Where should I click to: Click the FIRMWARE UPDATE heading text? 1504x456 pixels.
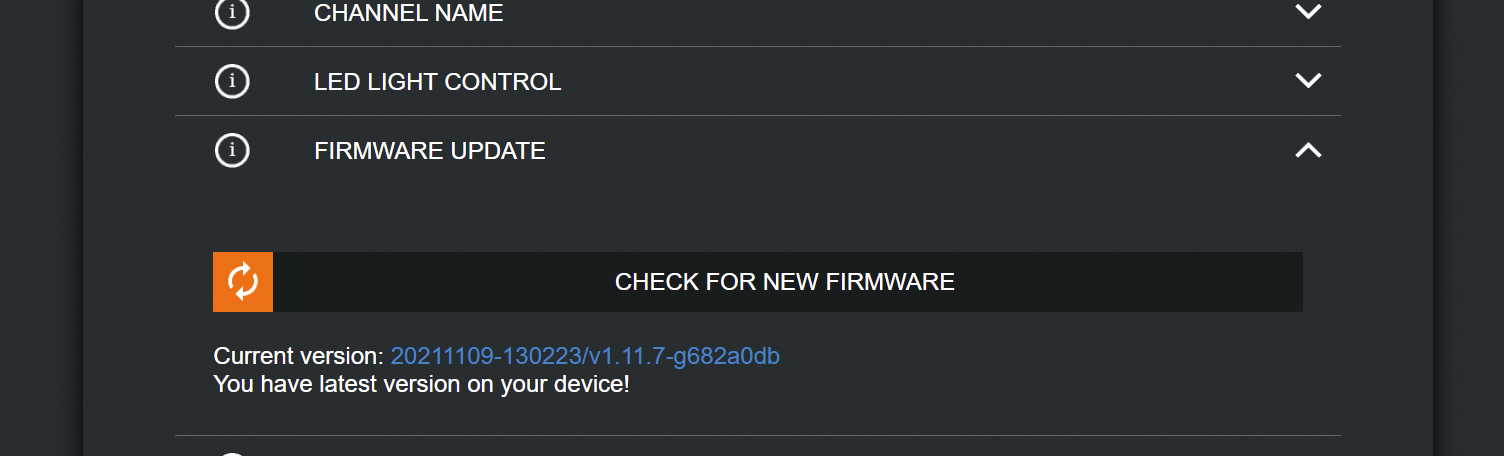(430, 151)
